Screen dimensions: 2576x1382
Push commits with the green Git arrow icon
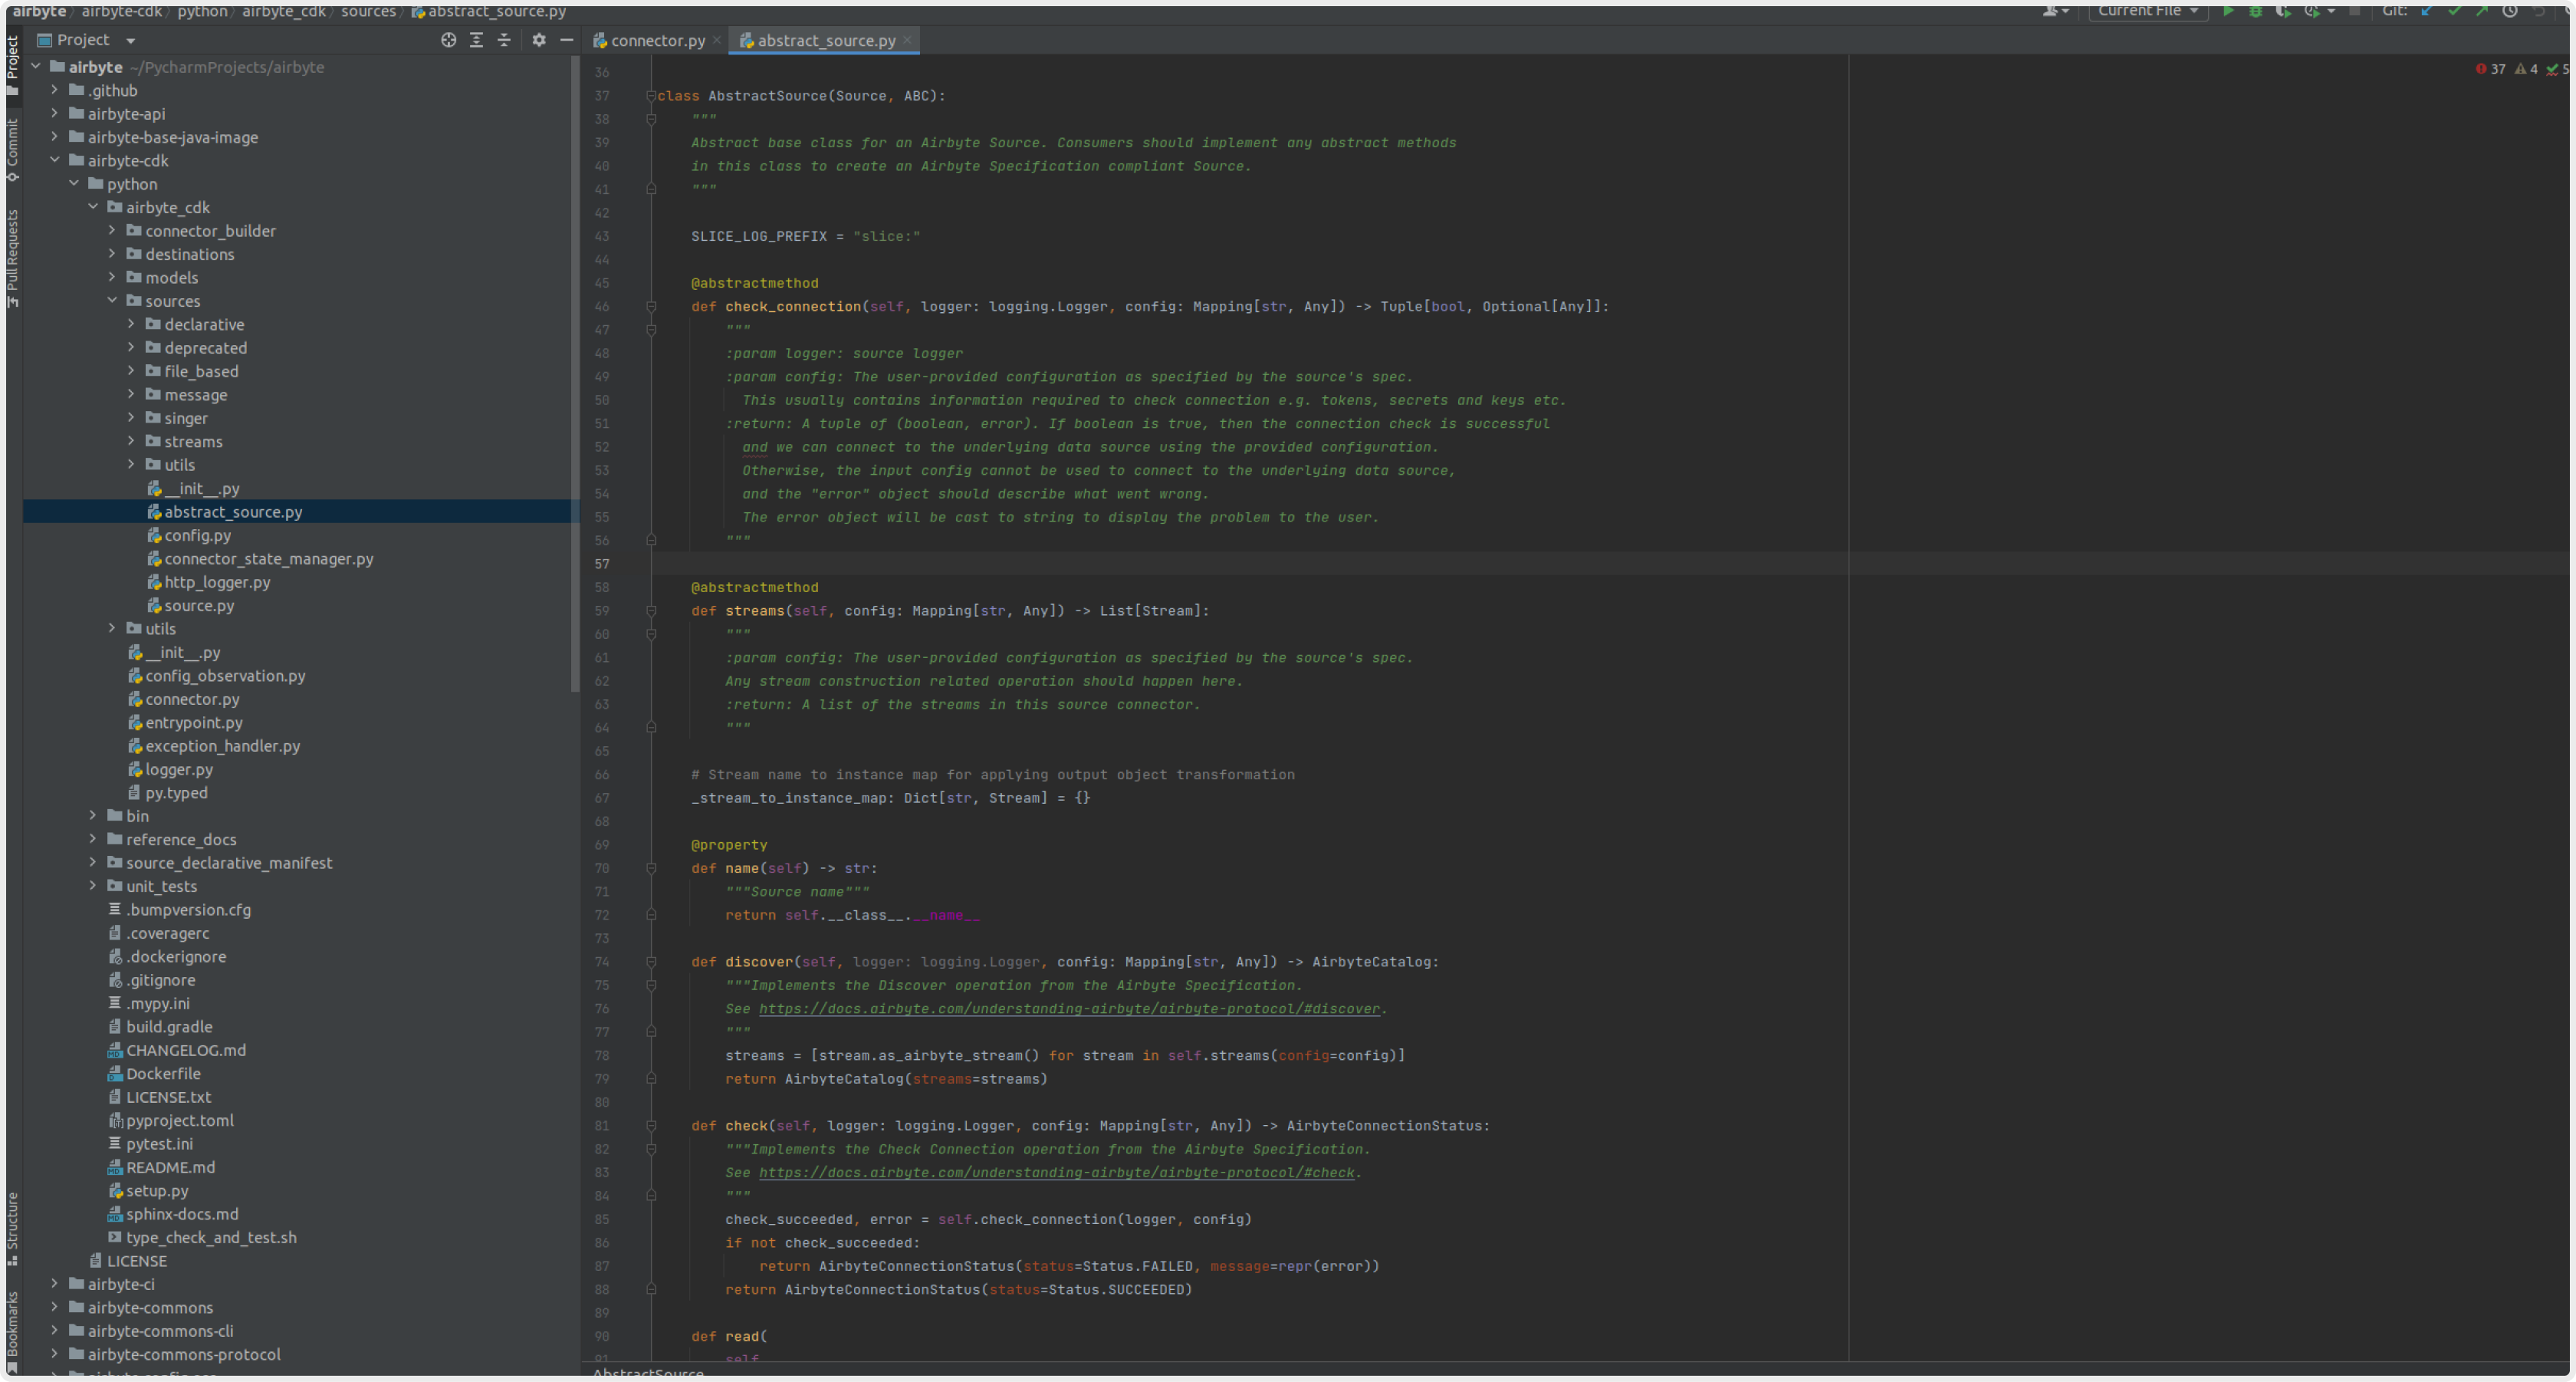[2483, 12]
